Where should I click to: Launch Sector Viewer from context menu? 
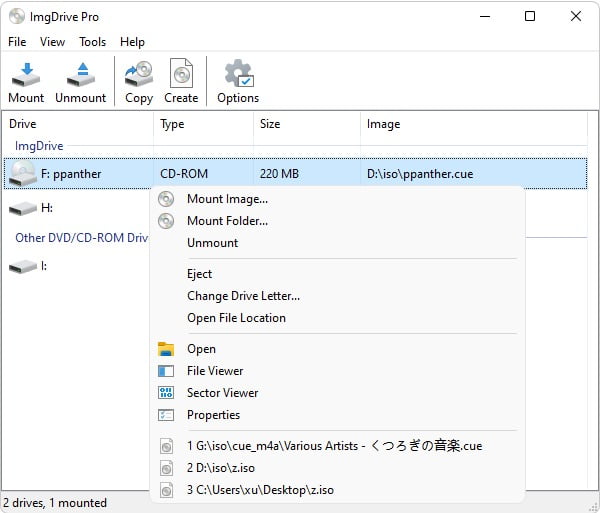(x=337, y=393)
